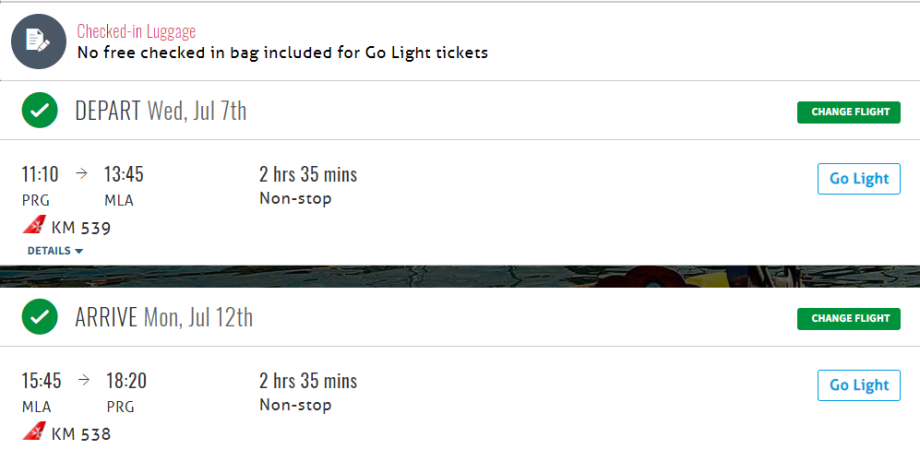Click flight number KM 539
Image resolution: width=920 pixels, height=449 pixels.
click(81, 228)
